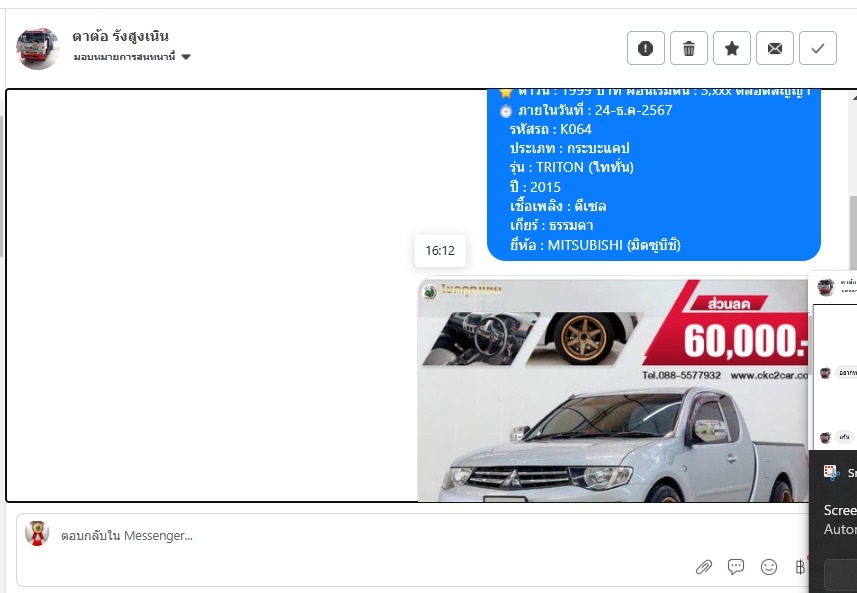Screen dimensions: 857x593
Task: Open the 60,000 discount Triton car image
Action: 613,390
